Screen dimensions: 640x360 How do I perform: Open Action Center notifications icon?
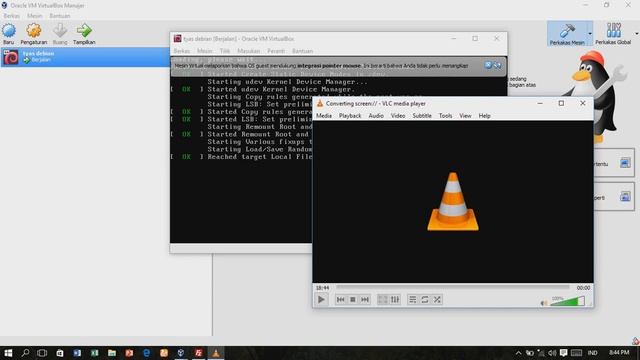[x=564, y=353]
